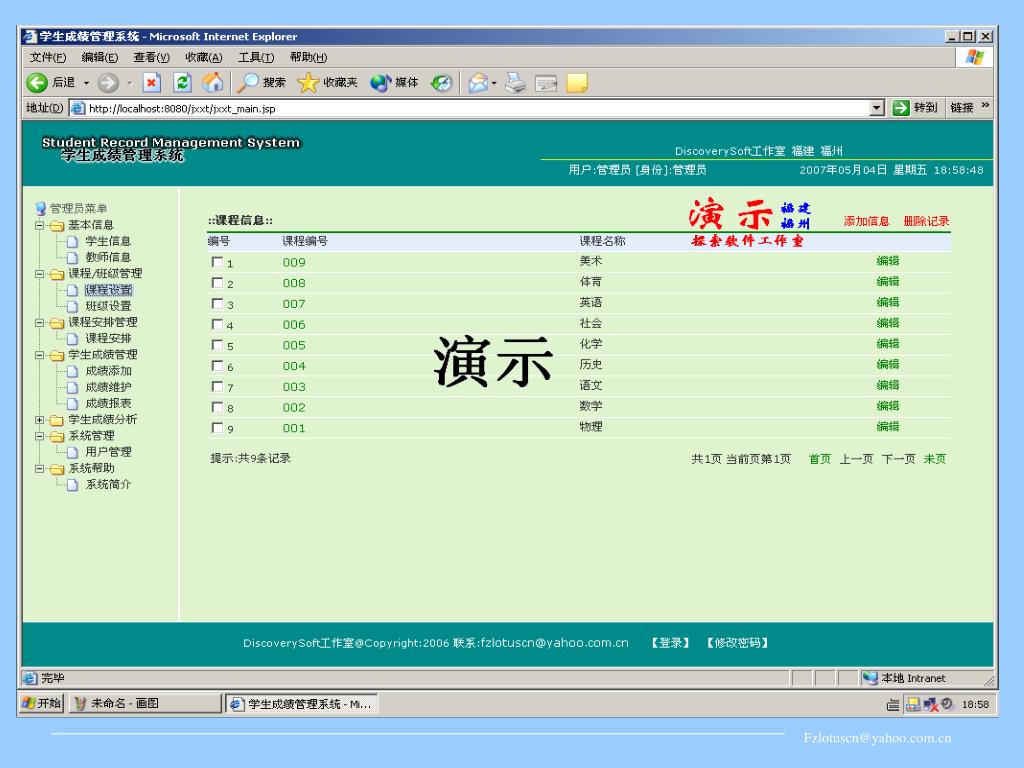Viewport: 1024px width, 768px height.
Task: Check the box for row 5 化学
Action: click(x=217, y=345)
